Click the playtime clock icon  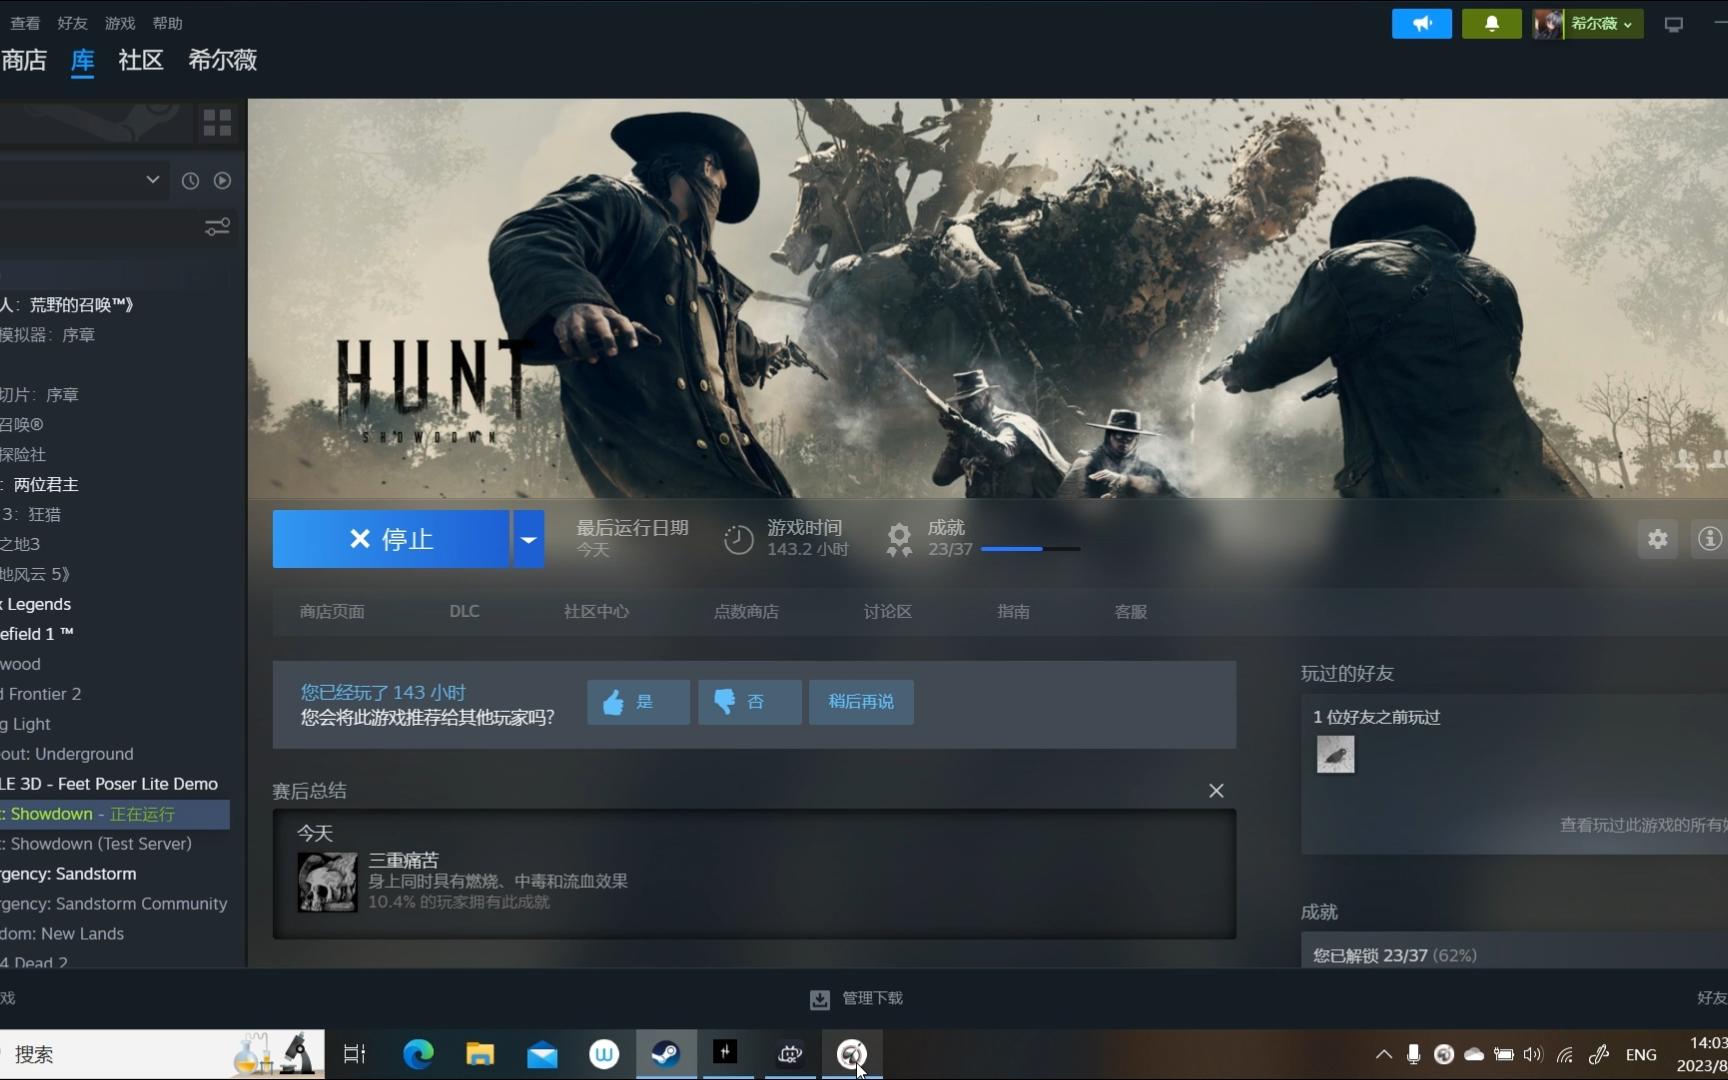pyautogui.click(x=738, y=539)
